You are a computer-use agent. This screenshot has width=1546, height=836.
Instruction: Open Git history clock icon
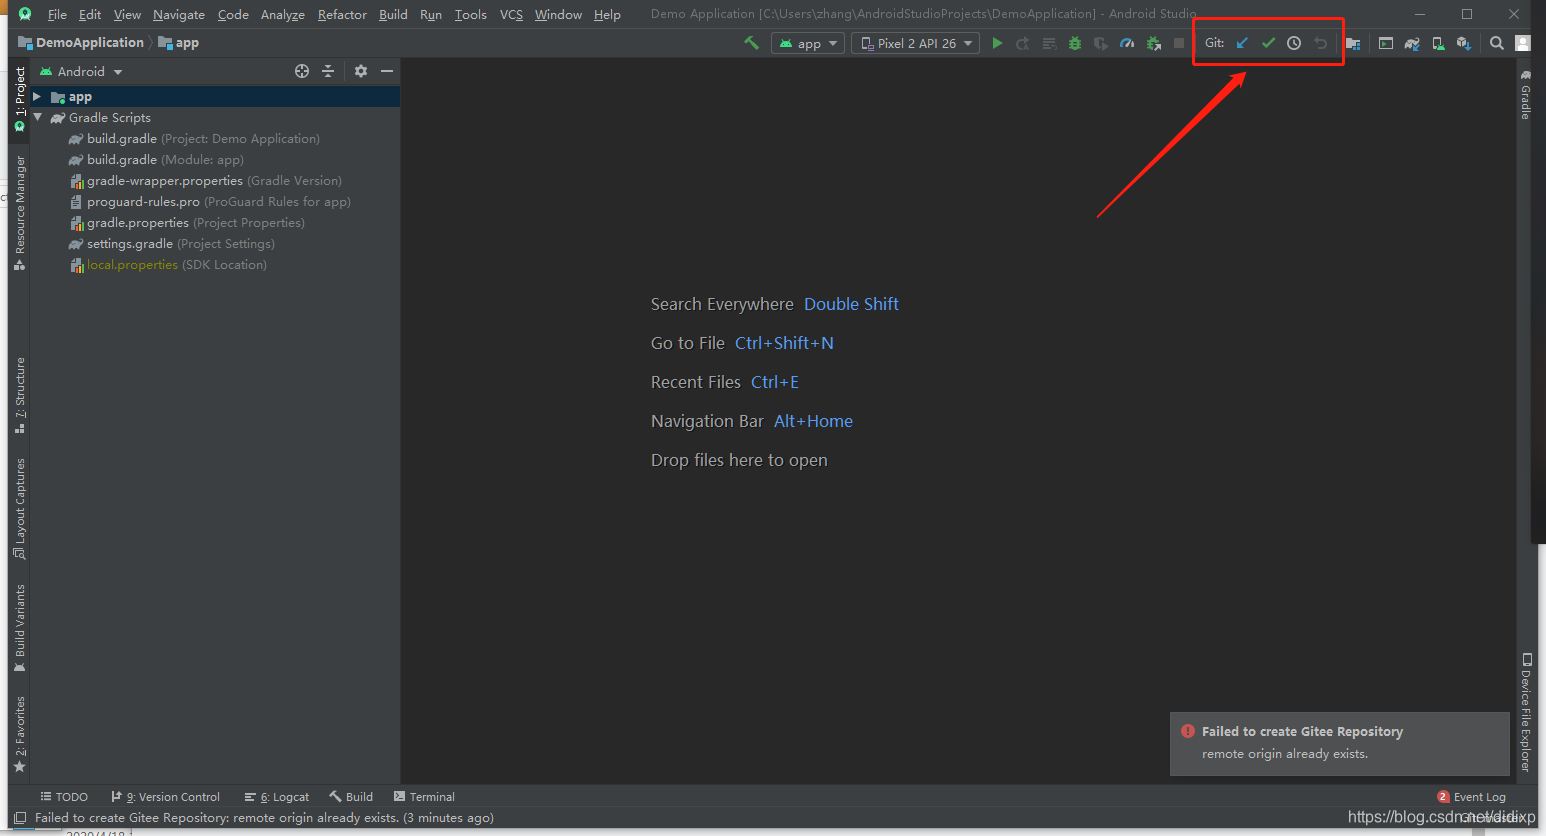click(1293, 43)
